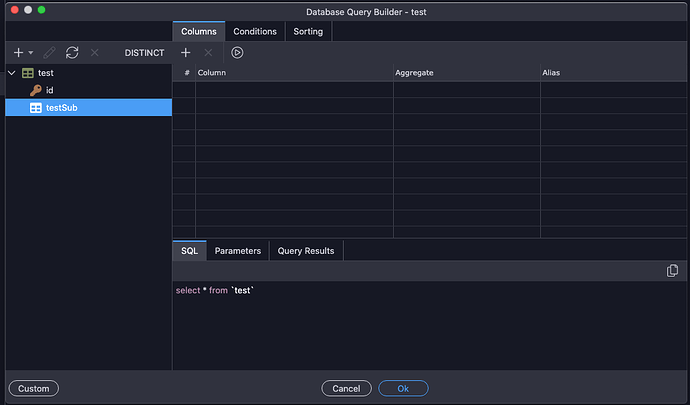Click the Aggregate column header
Viewport: 690px width, 405px height.
tap(466, 73)
